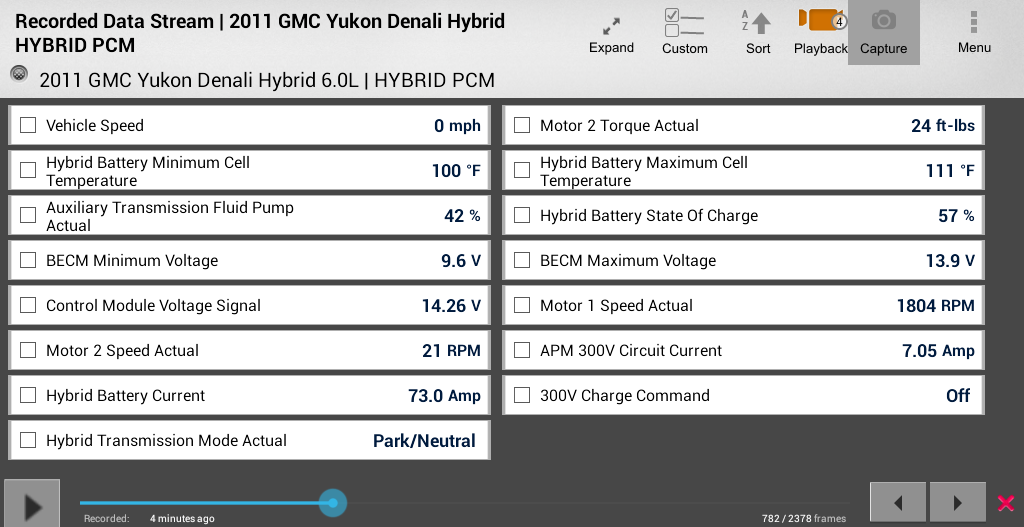
Task: Click the Off charge command value
Action: (x=958, y=396)
